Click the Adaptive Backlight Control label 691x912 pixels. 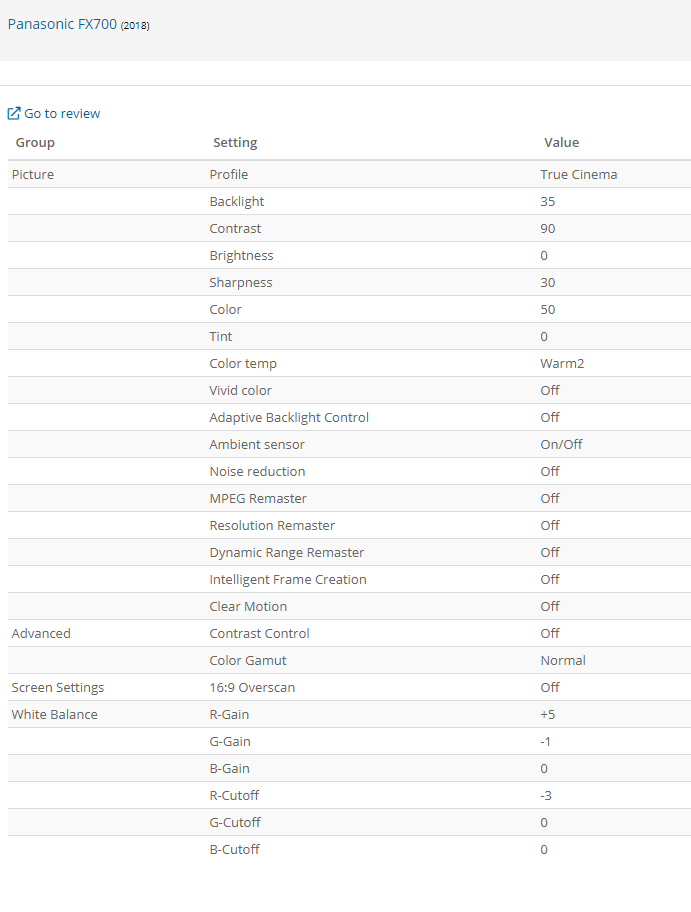(x=289, y=418)
